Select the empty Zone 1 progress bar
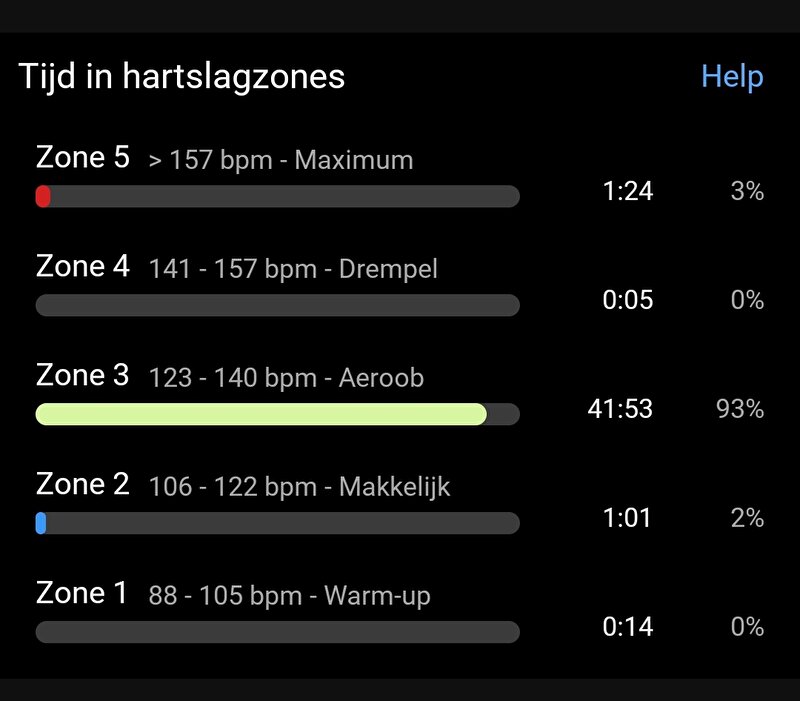 click(x=278, y=632)
